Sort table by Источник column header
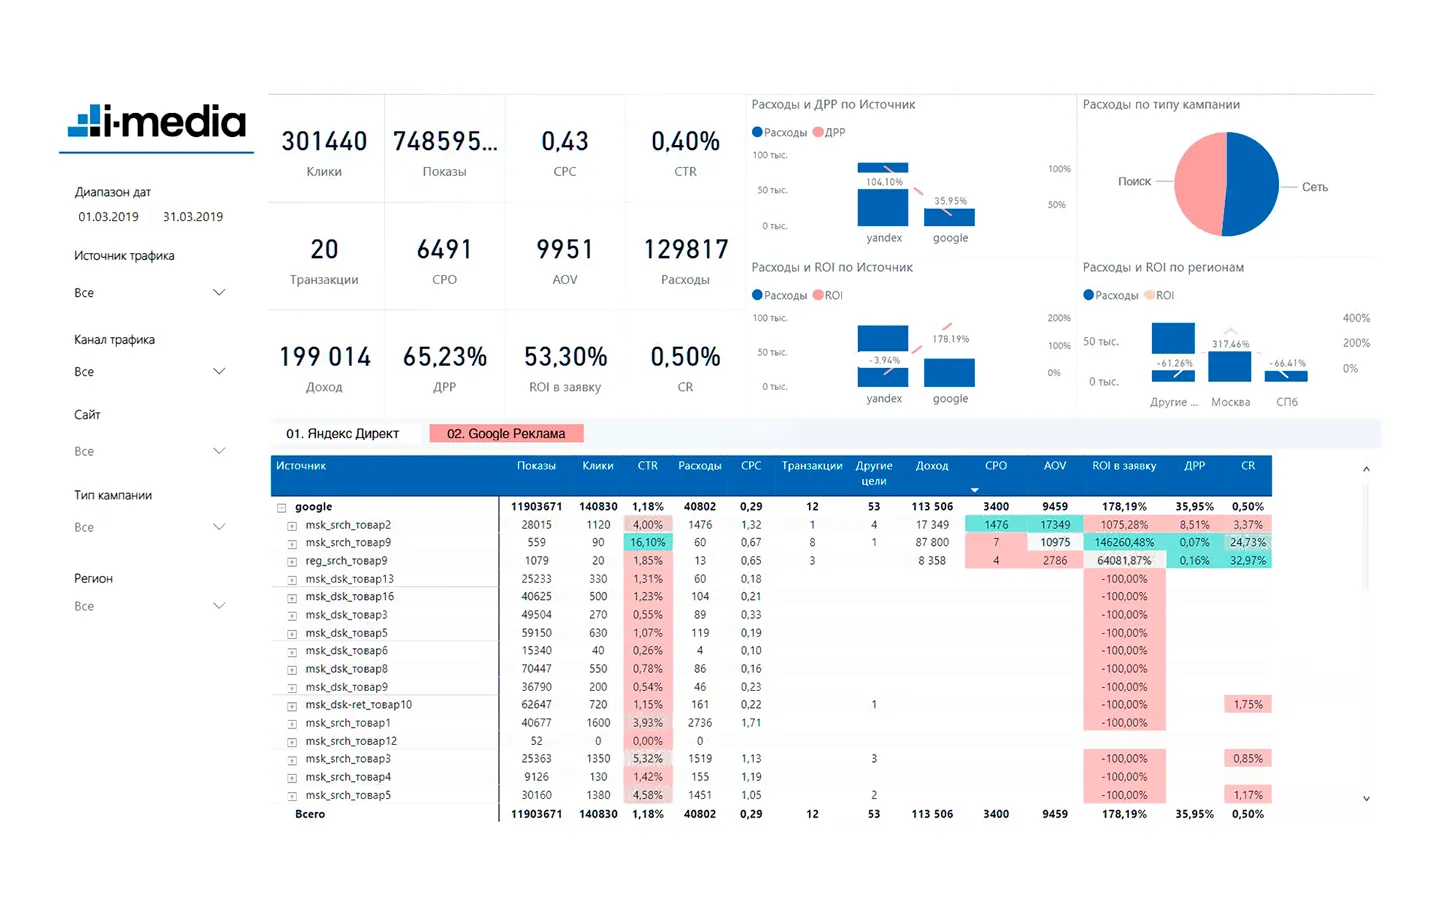 pos(301,466)
